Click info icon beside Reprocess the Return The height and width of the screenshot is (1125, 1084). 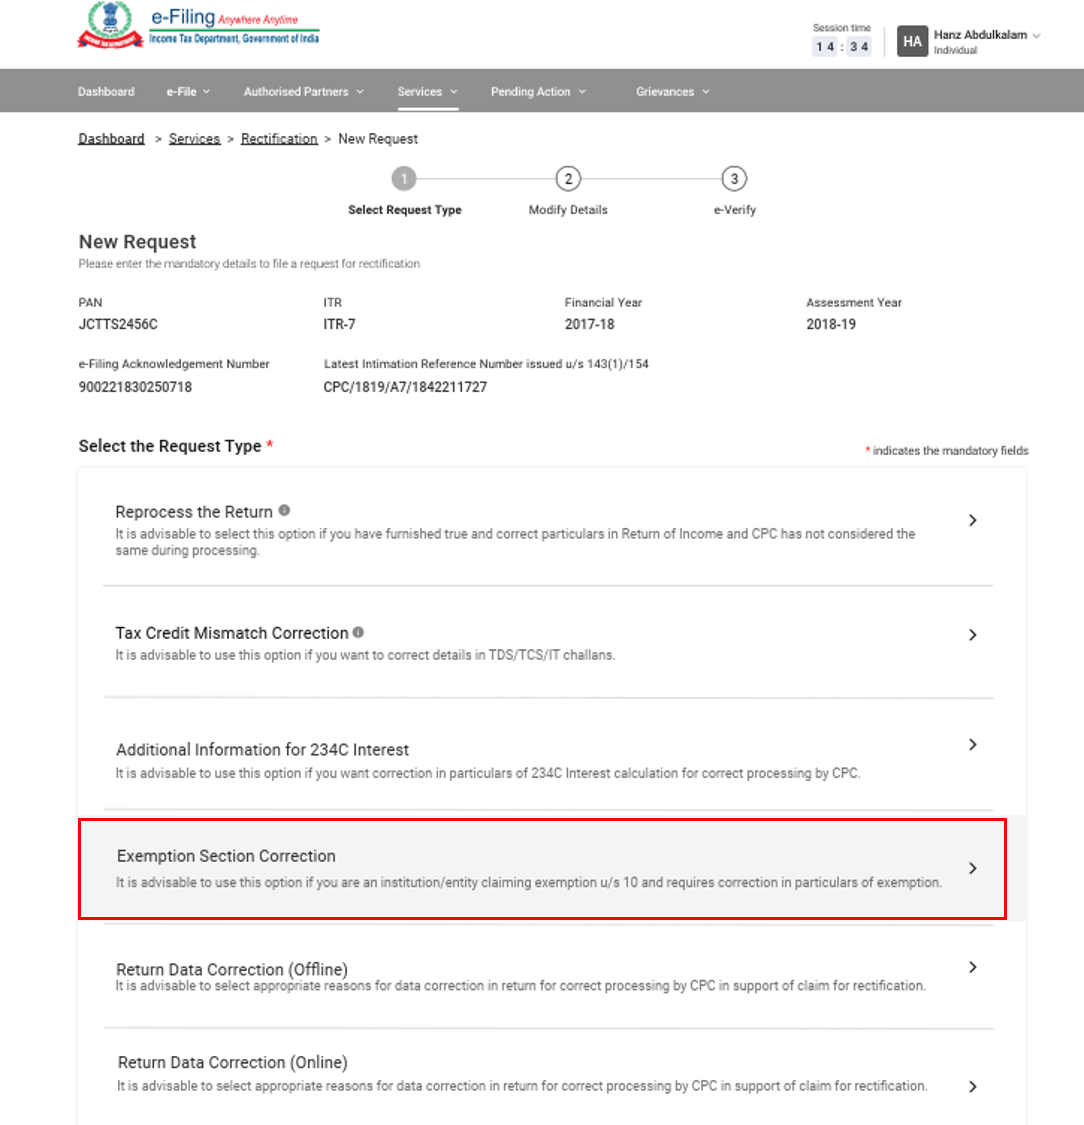pos(285,511)
